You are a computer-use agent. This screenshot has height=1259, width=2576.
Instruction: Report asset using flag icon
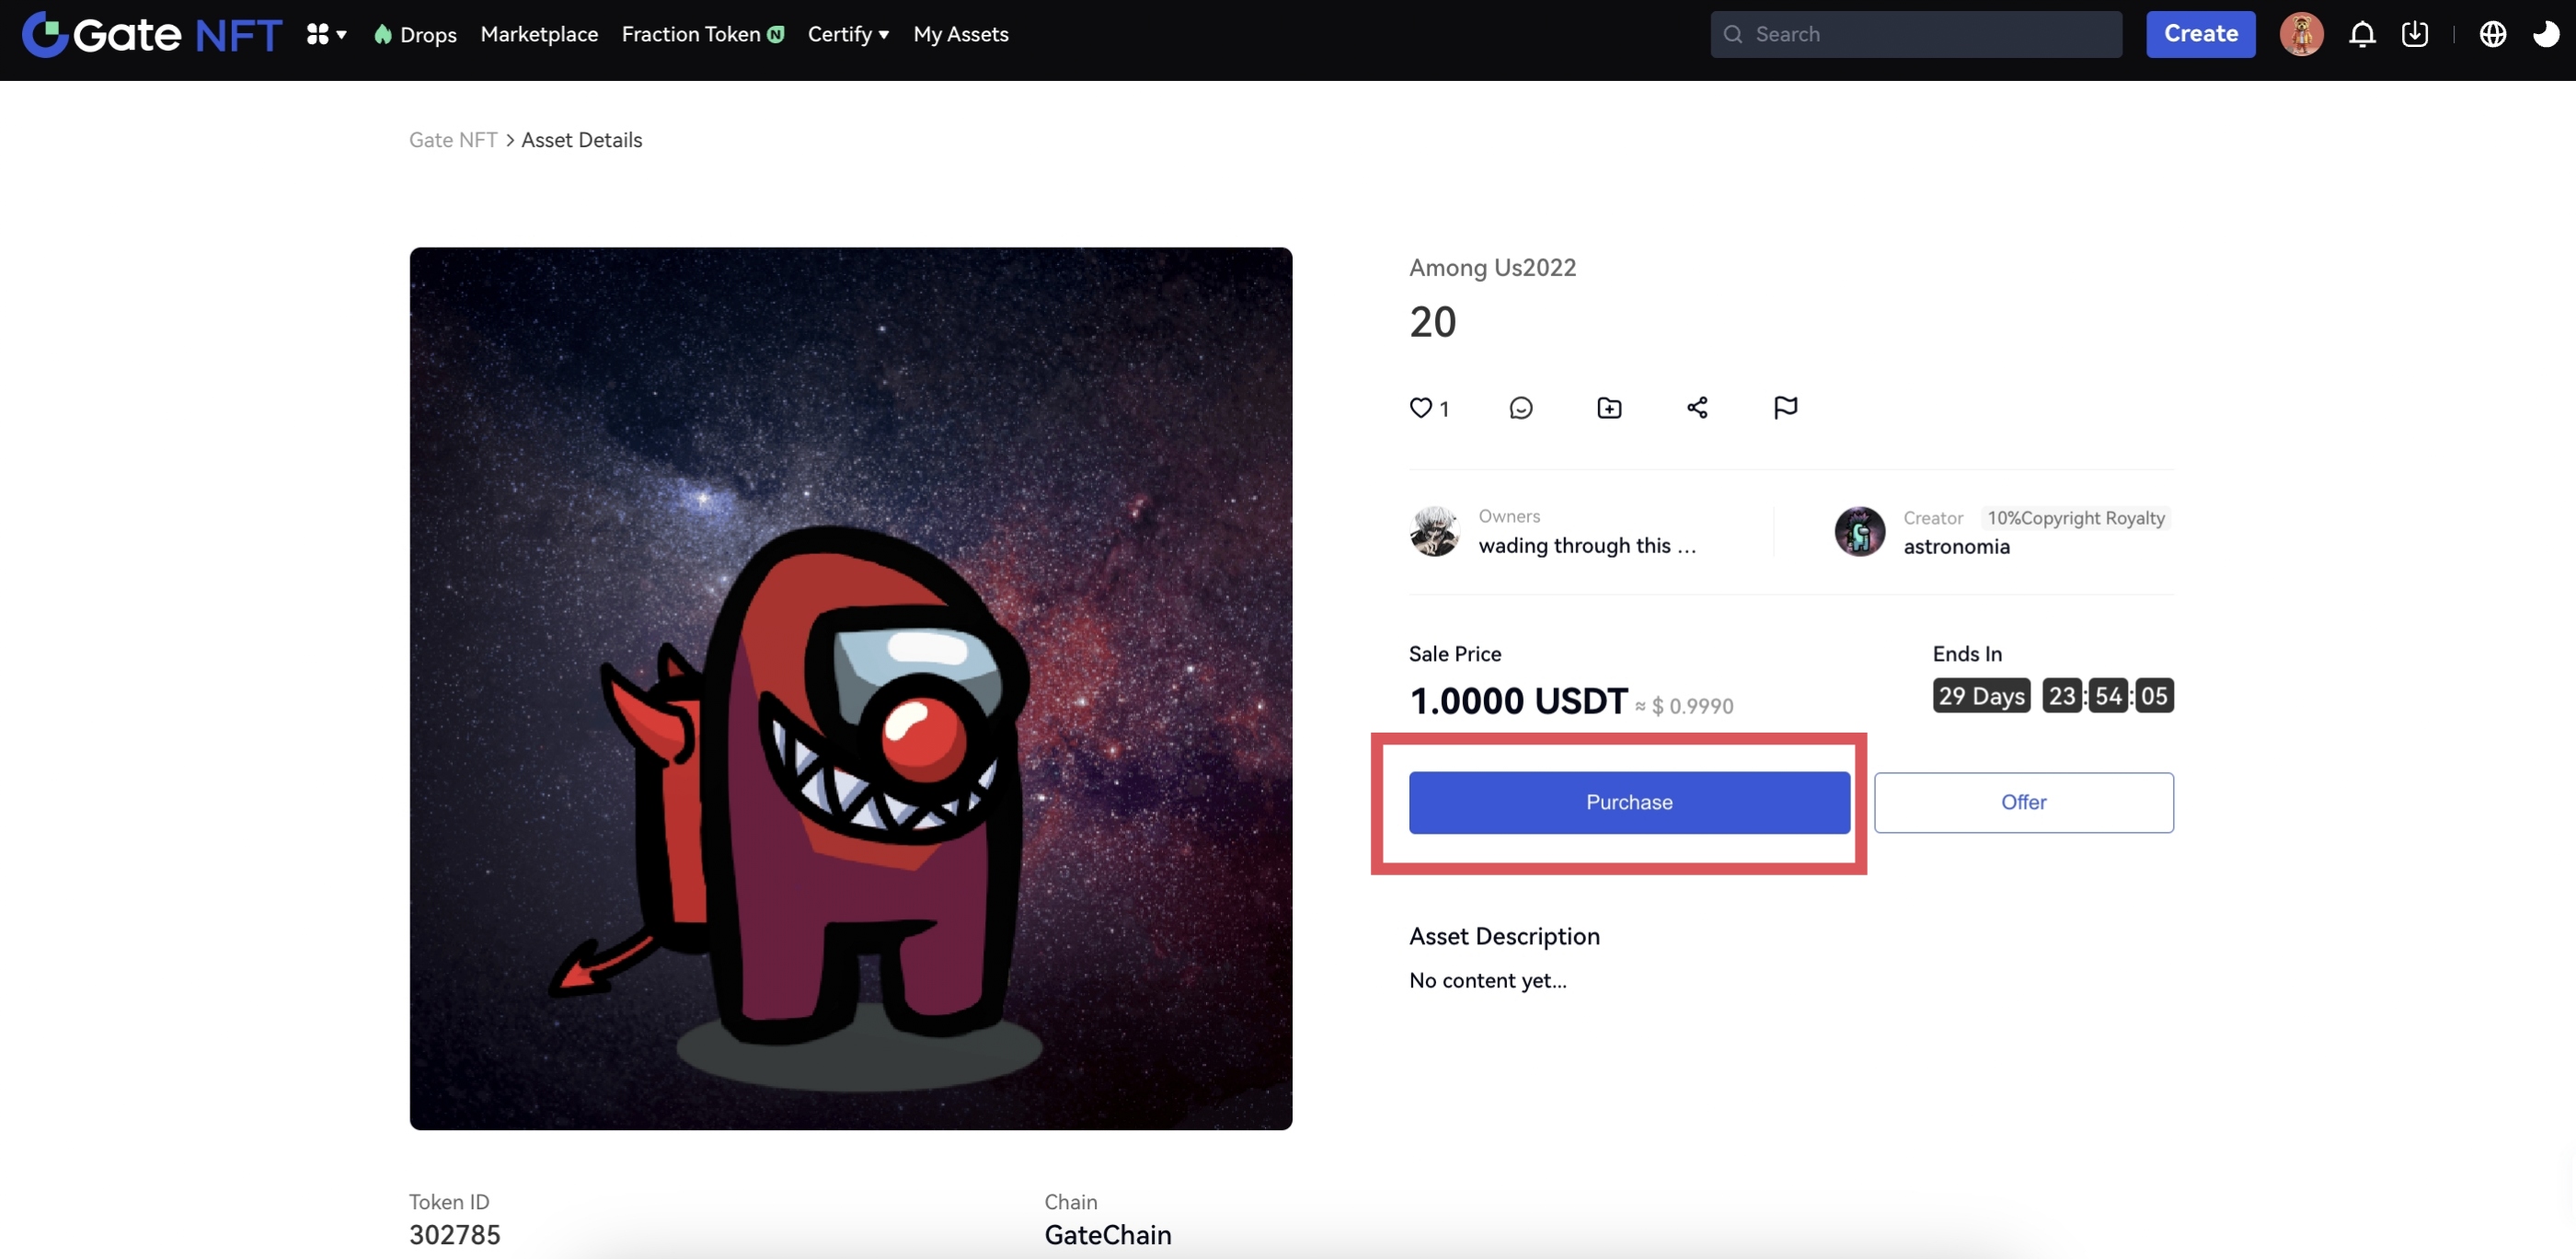click(x=1785, y=407)
